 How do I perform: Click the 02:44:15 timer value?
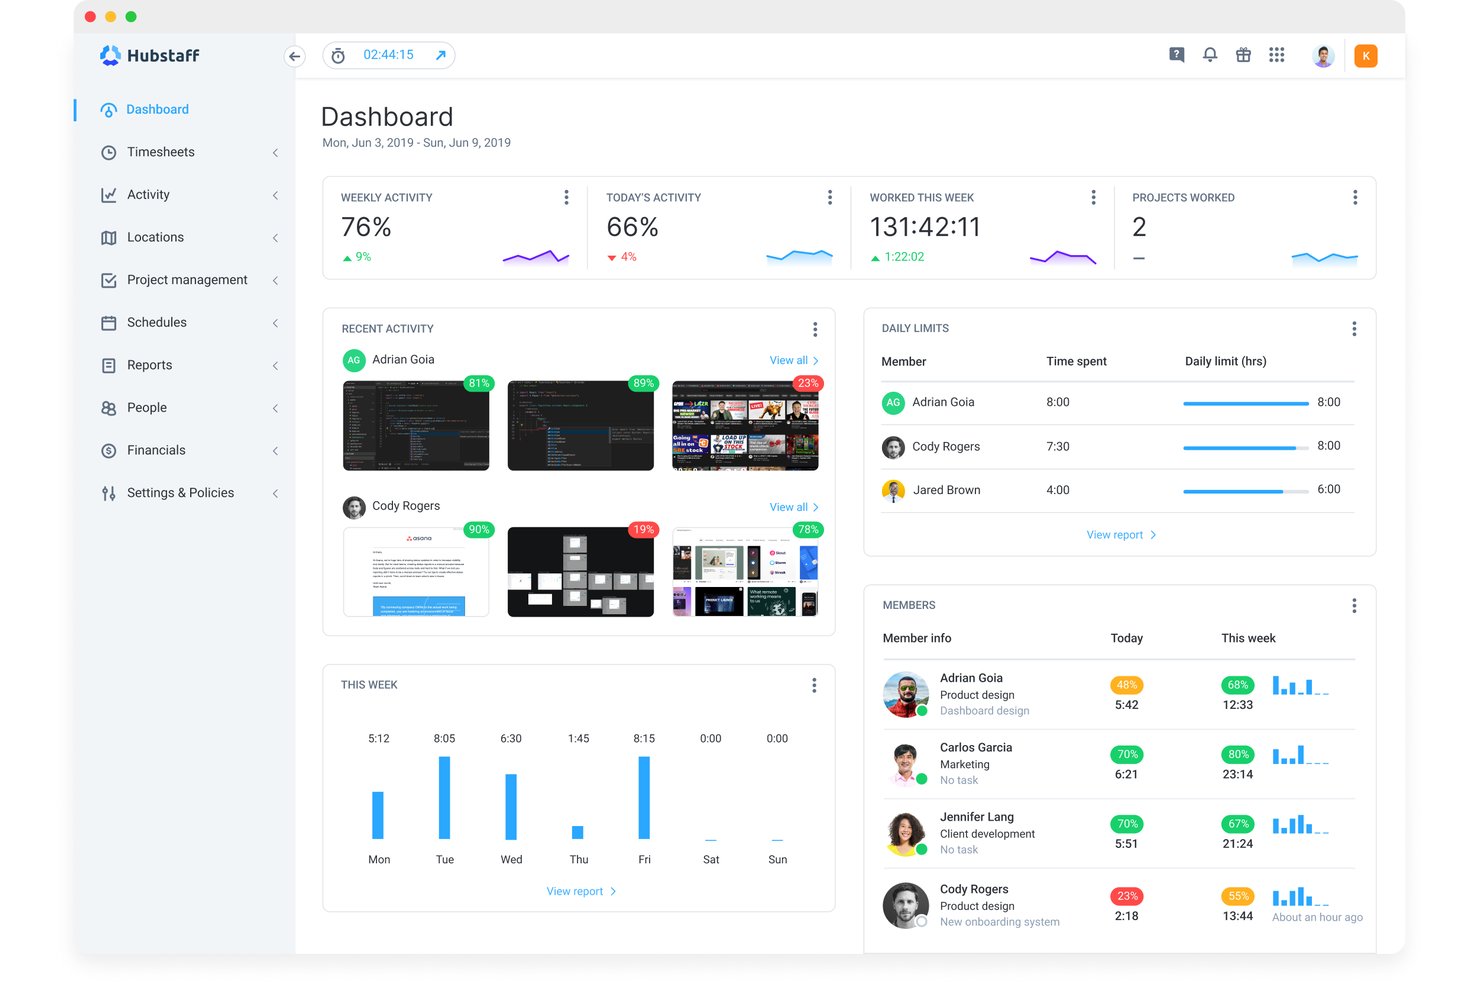pos(388,55)
